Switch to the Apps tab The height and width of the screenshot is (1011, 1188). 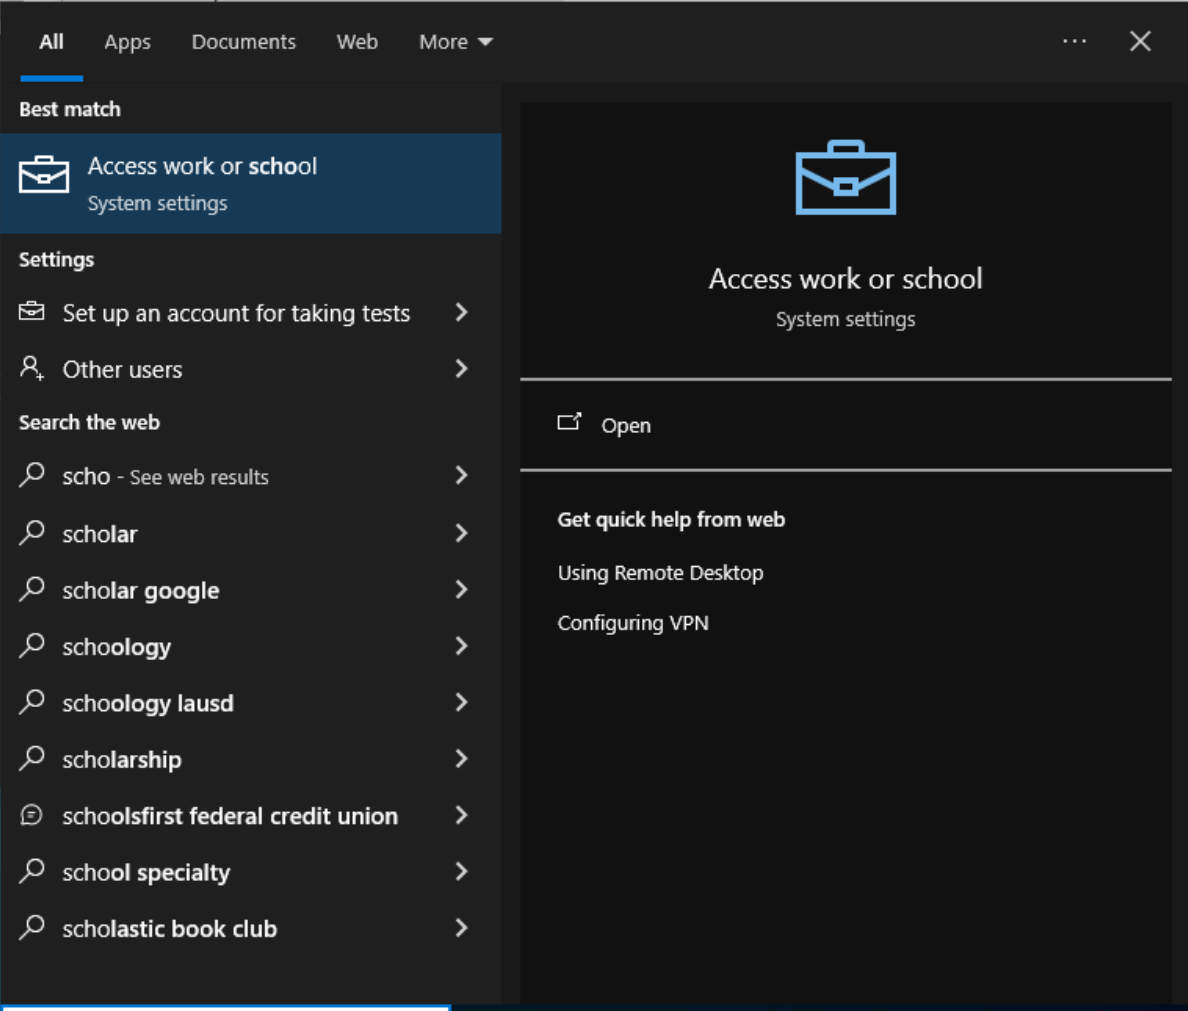[127, 42]
